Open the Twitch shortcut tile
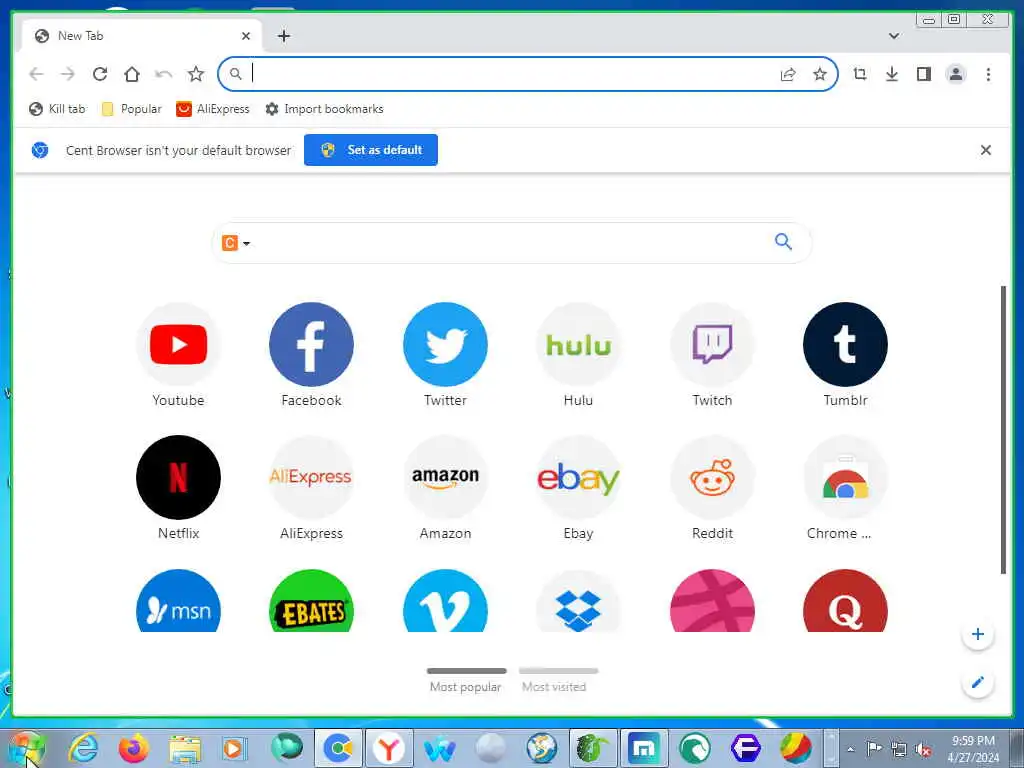This screenshot has height=768, width=1024. point(712,355)
